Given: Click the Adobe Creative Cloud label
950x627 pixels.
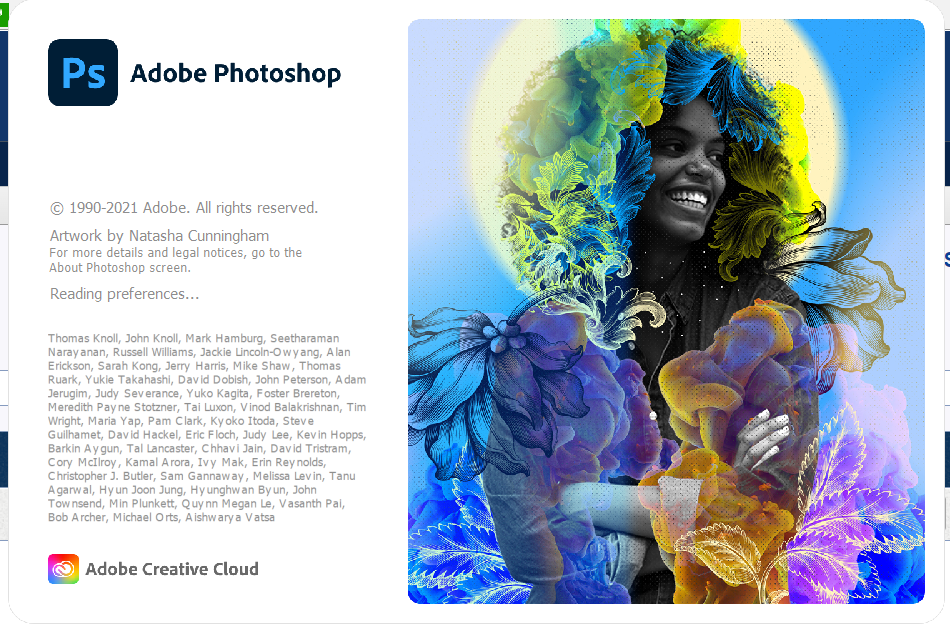Looking at the screenshot, I should tap(172, 569).
